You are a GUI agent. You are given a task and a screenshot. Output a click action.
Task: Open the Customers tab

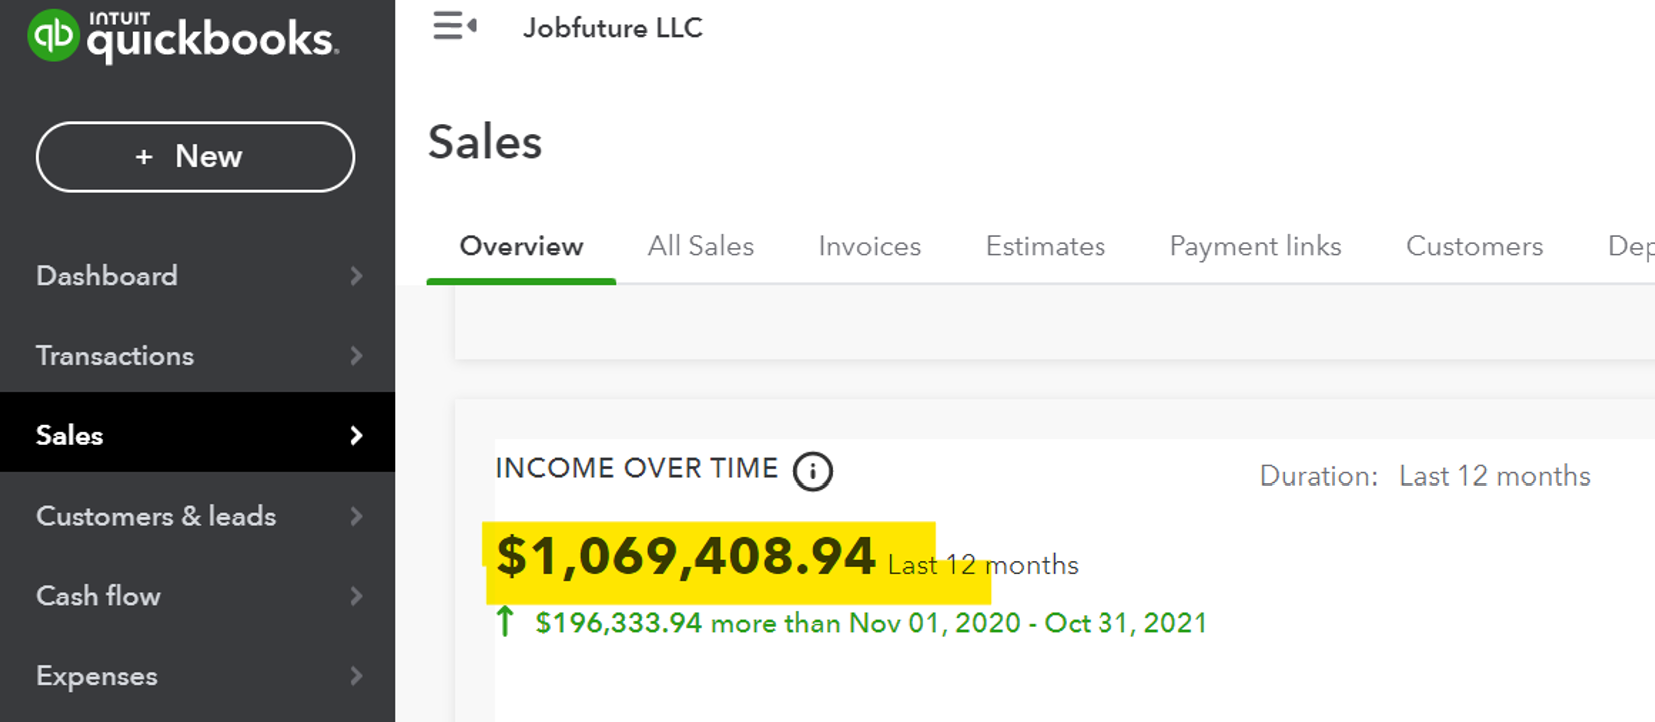1474,246
